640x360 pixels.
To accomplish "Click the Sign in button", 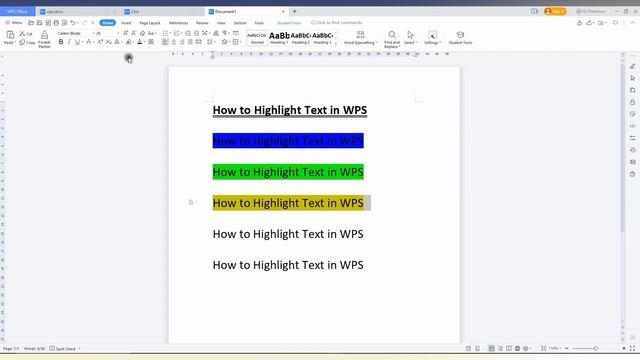I will [555, 11].
